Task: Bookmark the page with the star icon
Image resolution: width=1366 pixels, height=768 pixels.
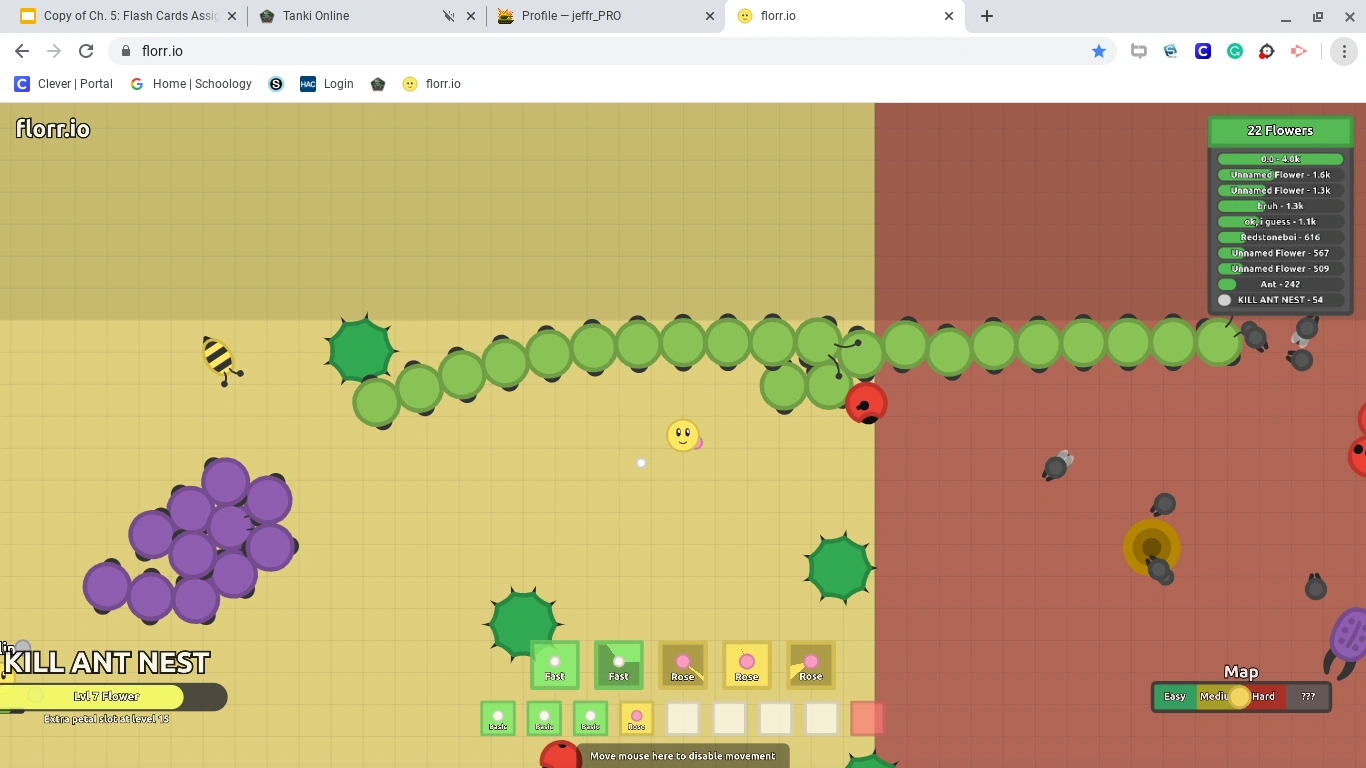Action: (x=1099, y=50)
